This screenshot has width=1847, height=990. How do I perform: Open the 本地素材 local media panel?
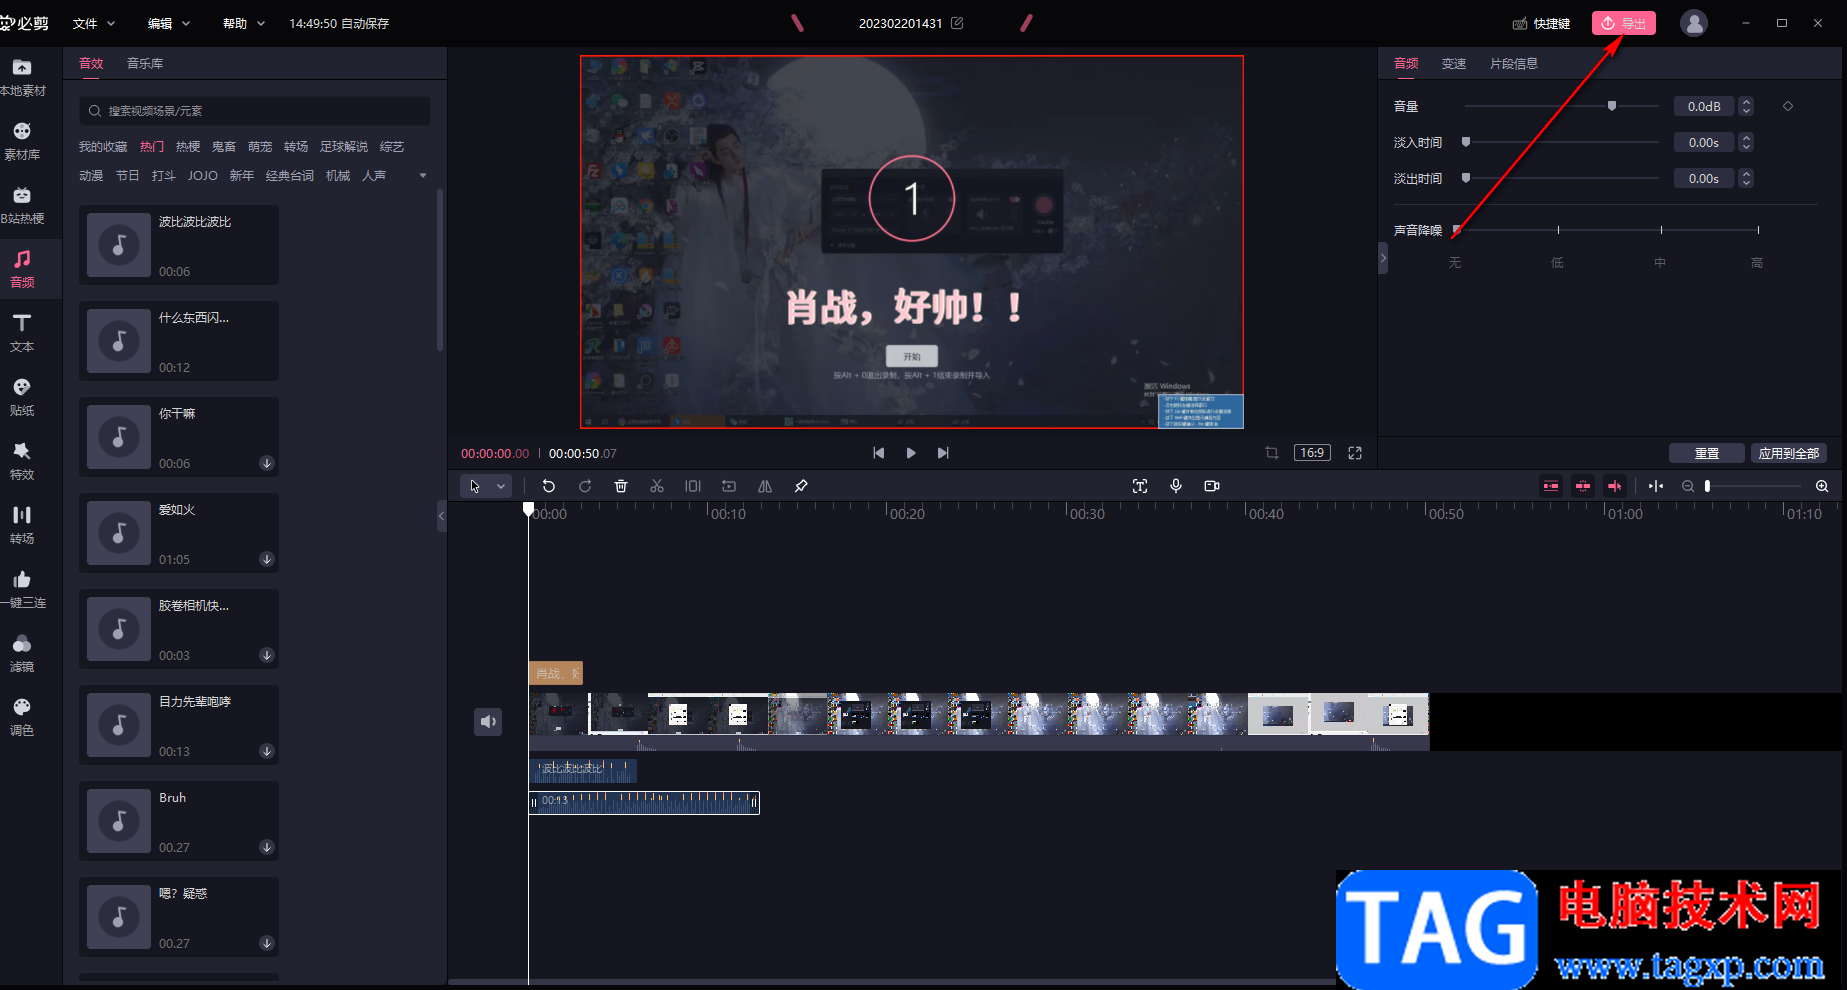(x=22, y=77)
